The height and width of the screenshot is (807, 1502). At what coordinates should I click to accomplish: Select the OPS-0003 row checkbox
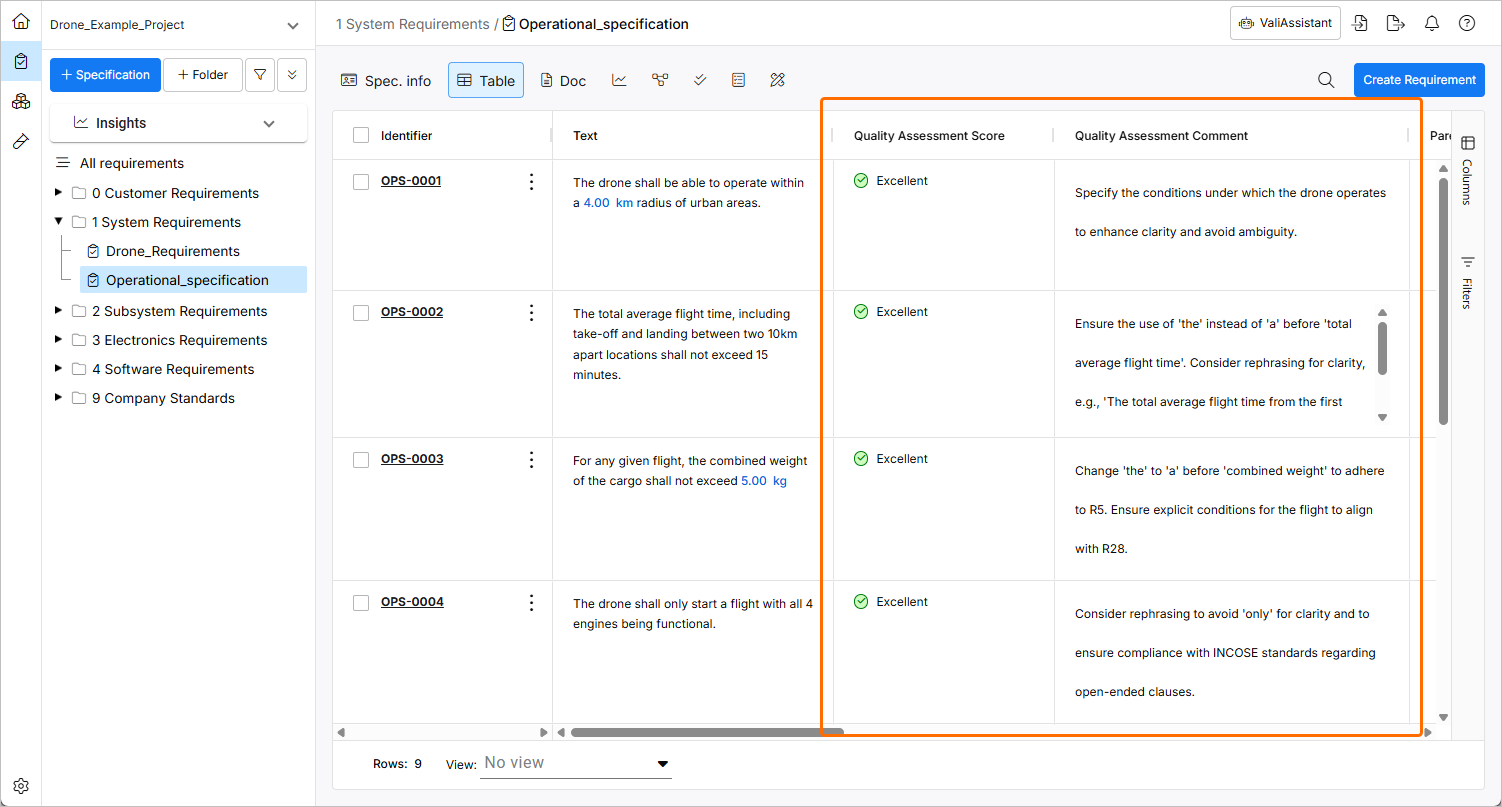tap(361, 459)
